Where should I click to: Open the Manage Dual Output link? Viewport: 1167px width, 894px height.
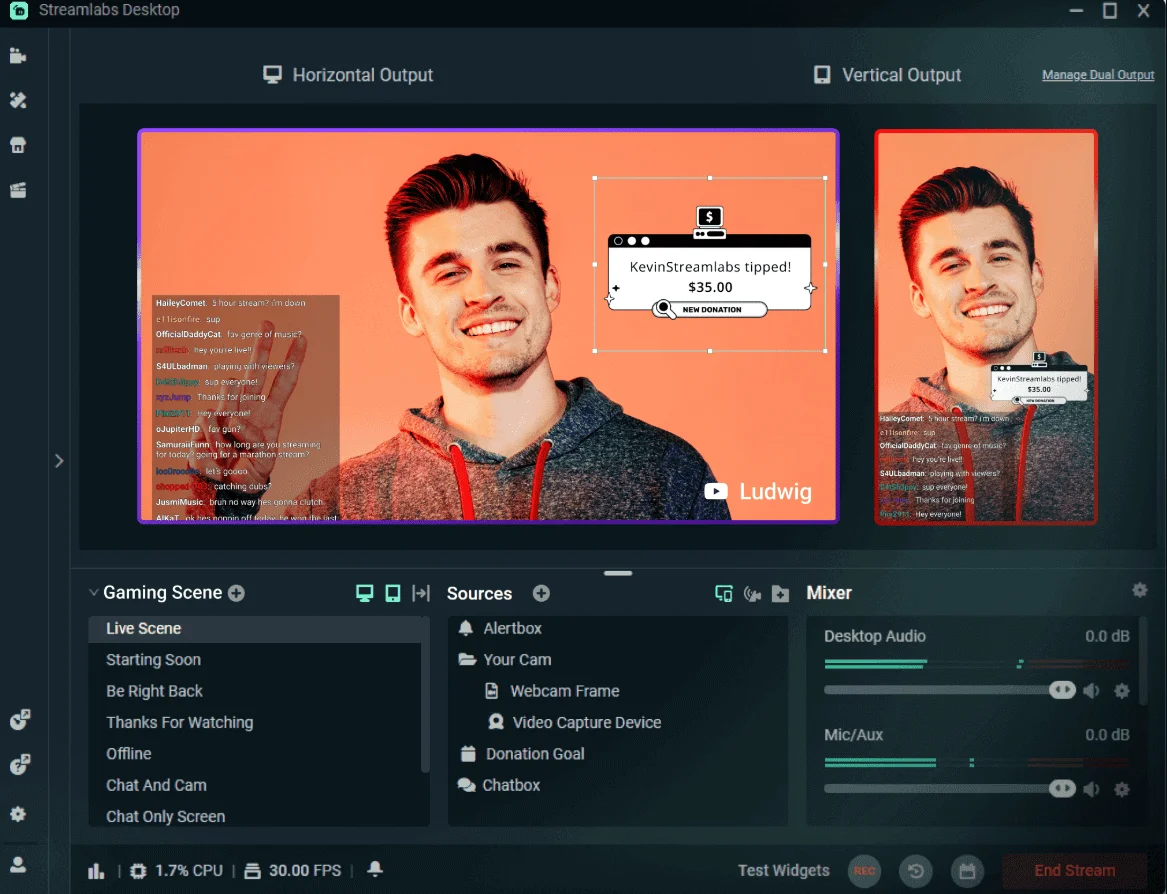[x=1097, y=75]
